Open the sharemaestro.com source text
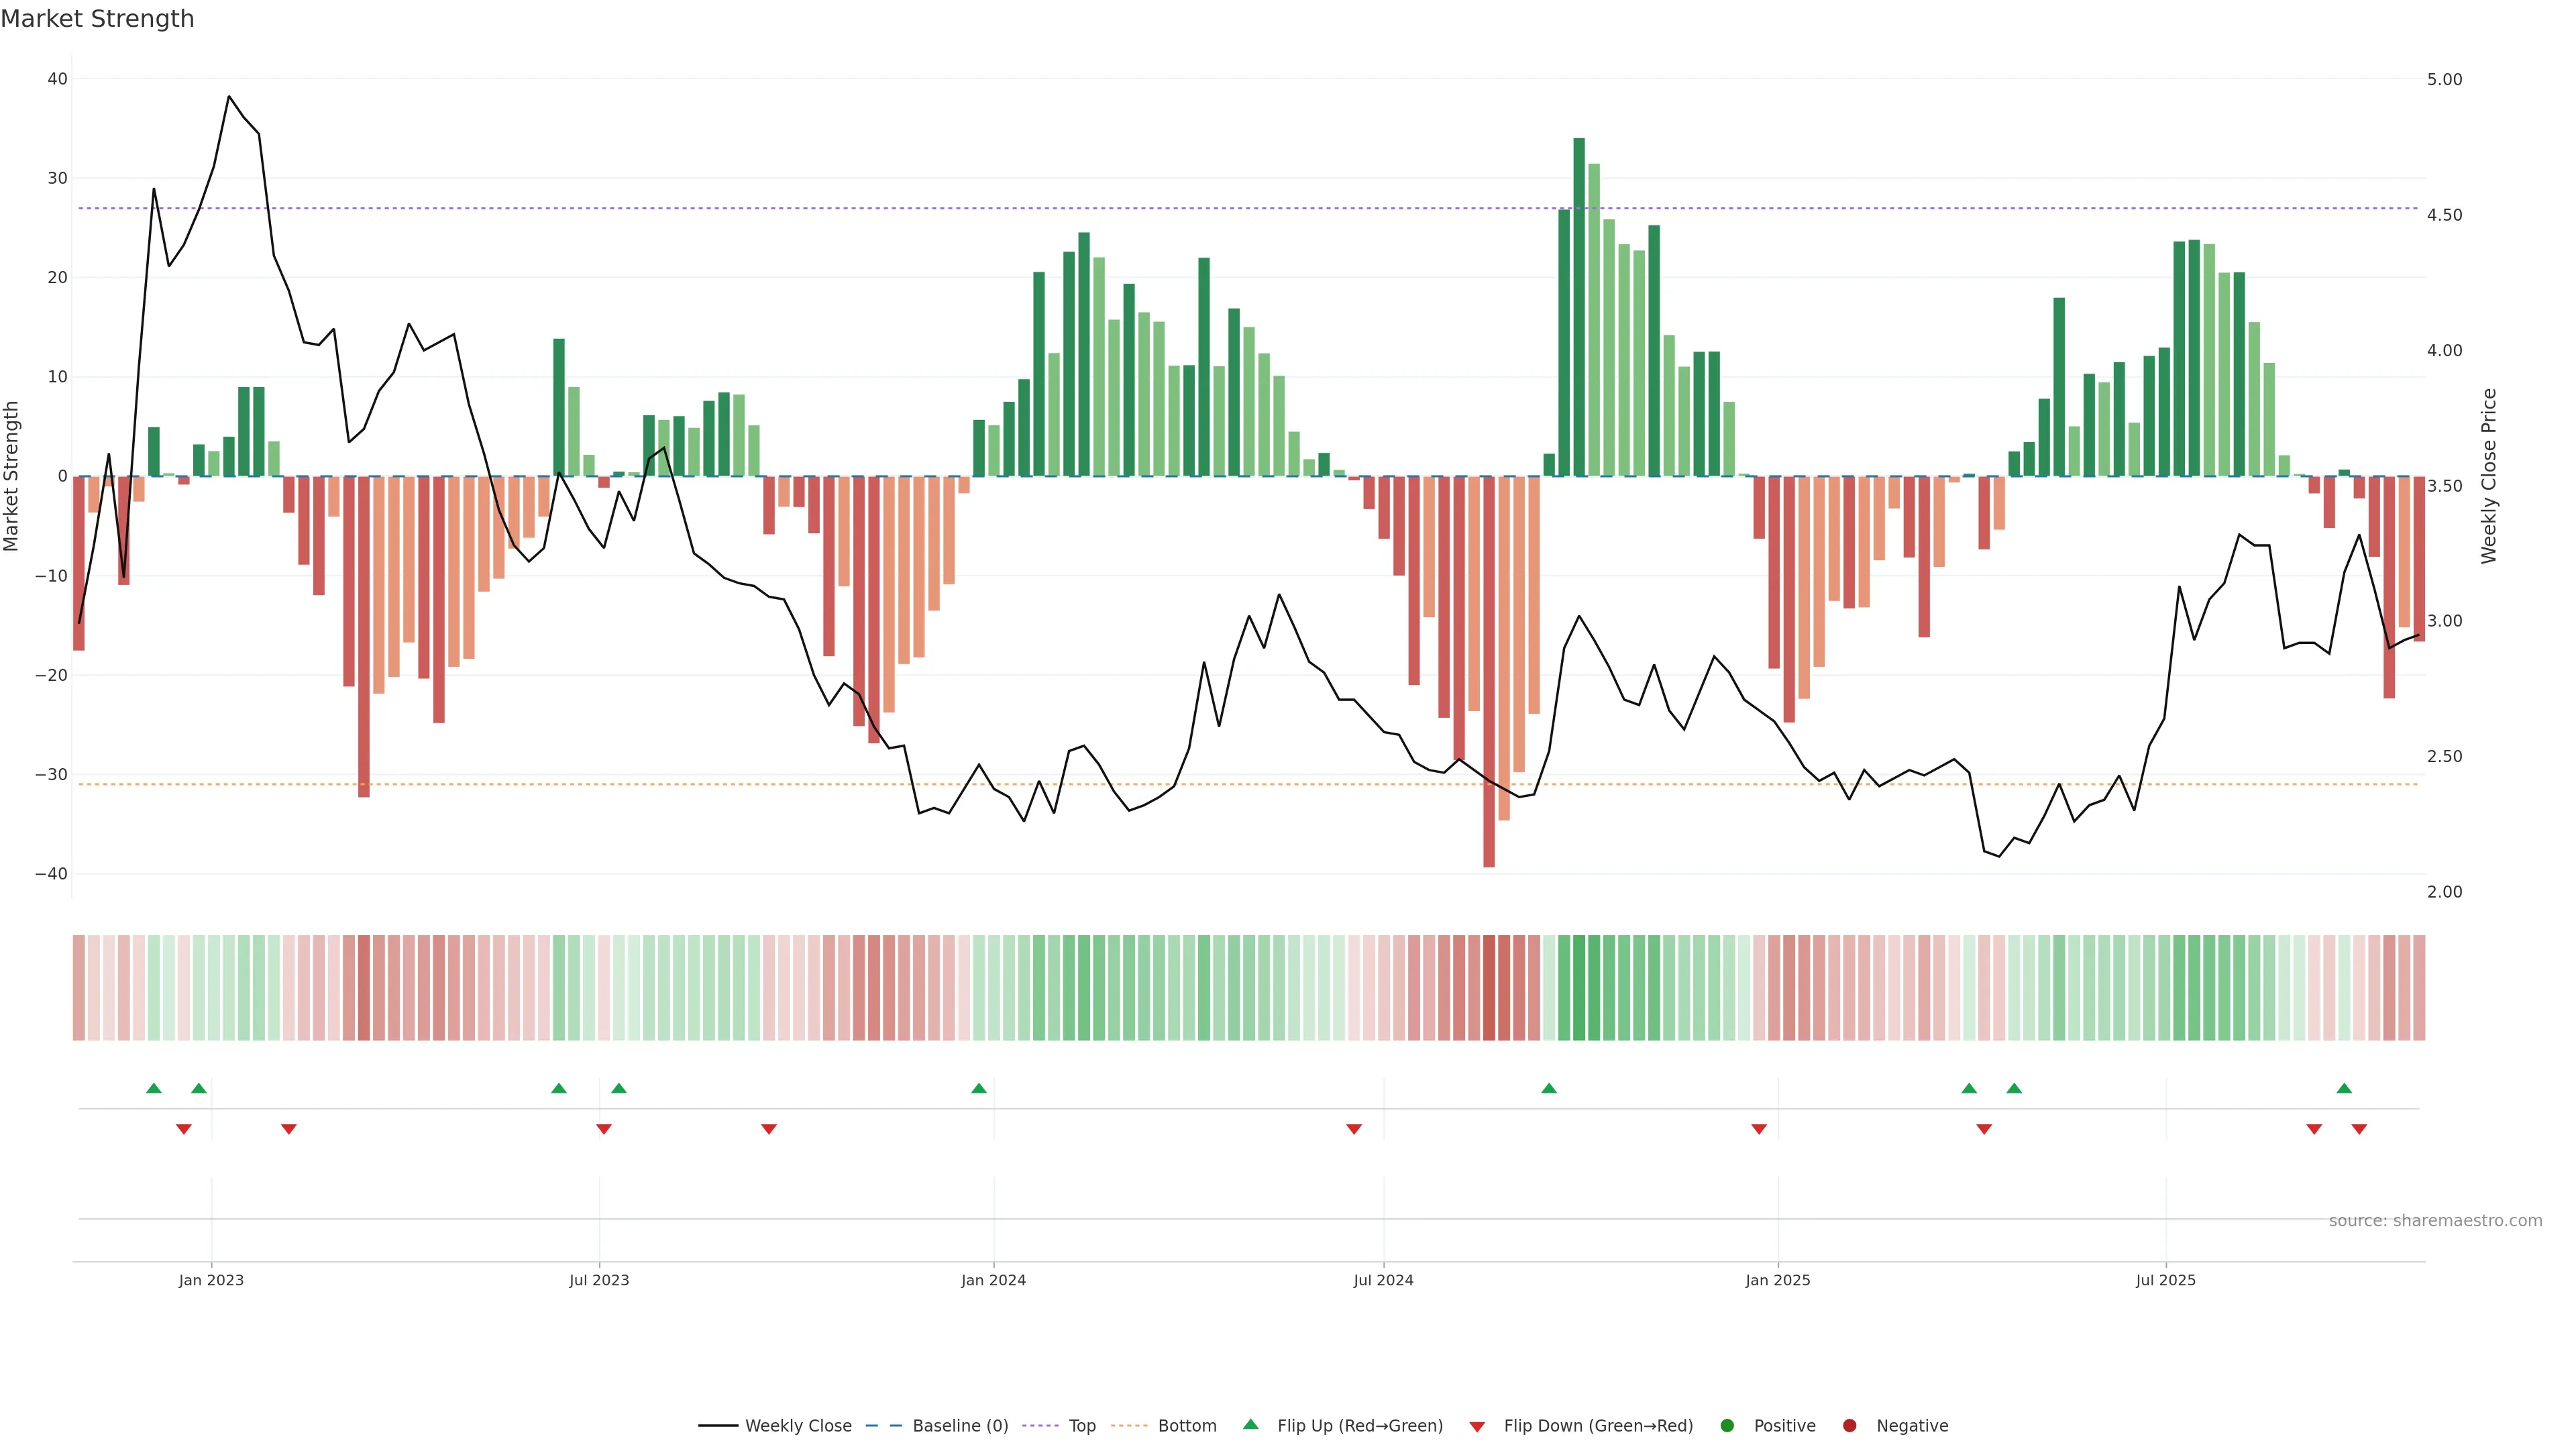Image resolution: width=2576 pixels, height=1449 pixels. [2435, 1220]
